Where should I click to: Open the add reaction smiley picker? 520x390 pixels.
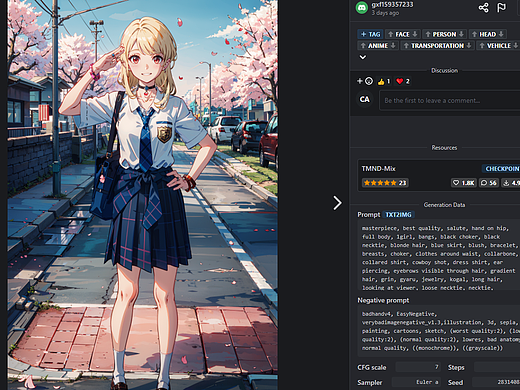click(365, 81)
